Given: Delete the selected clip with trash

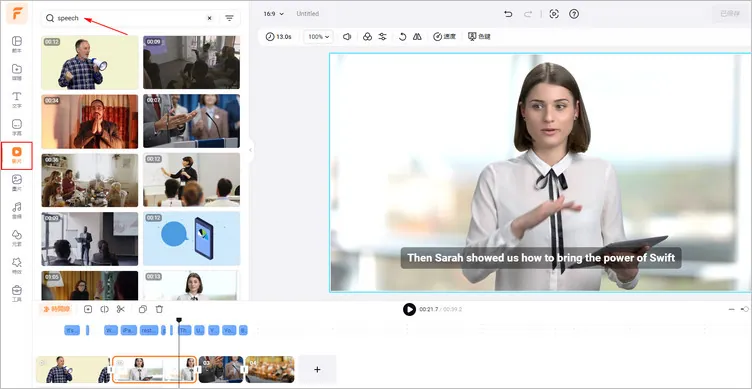Looking at the screenshot, I should pos(160,309).
